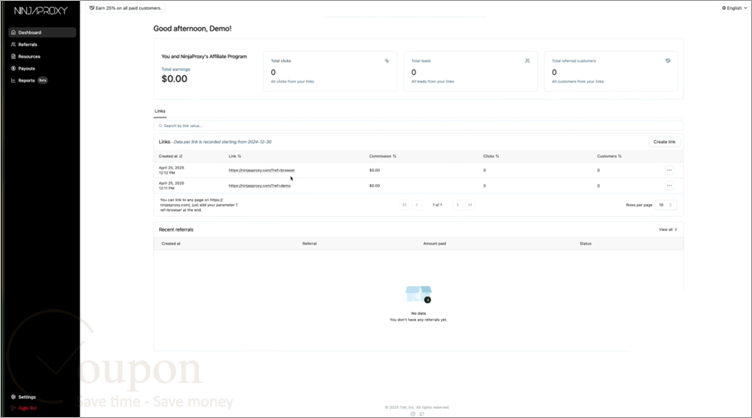Image resolution: width=752 pixels, height=418 pixels.
Task: Click the Total leads card
Action: [x=470, y=71]
